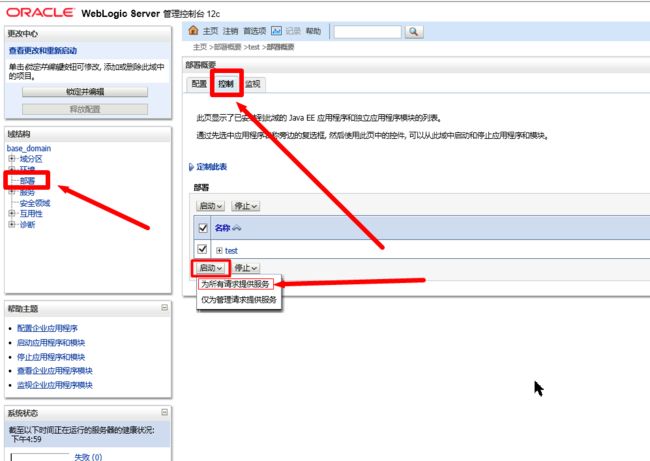This screenshot has height=461, width=650.
Task: Expand the 环境 tree node
Action: coord(12,169)
